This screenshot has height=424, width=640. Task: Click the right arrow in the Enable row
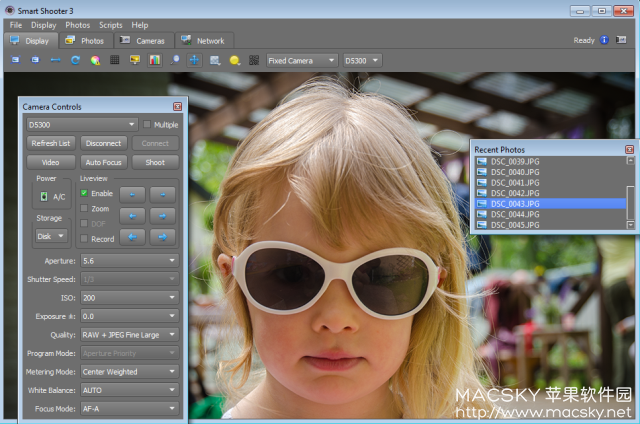pyautogui.click(x=162, y=195)
